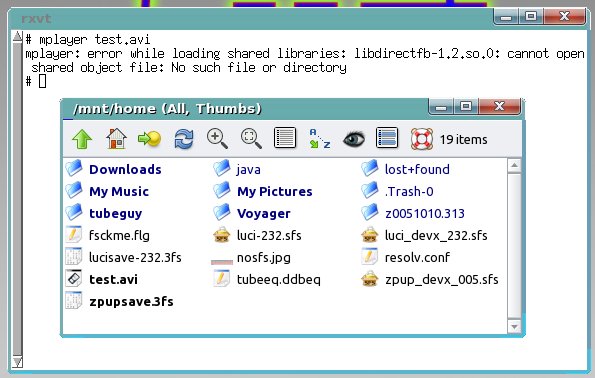
Task: Select luci_devx_232.sfs file
Action: click(x=424, y=235)
